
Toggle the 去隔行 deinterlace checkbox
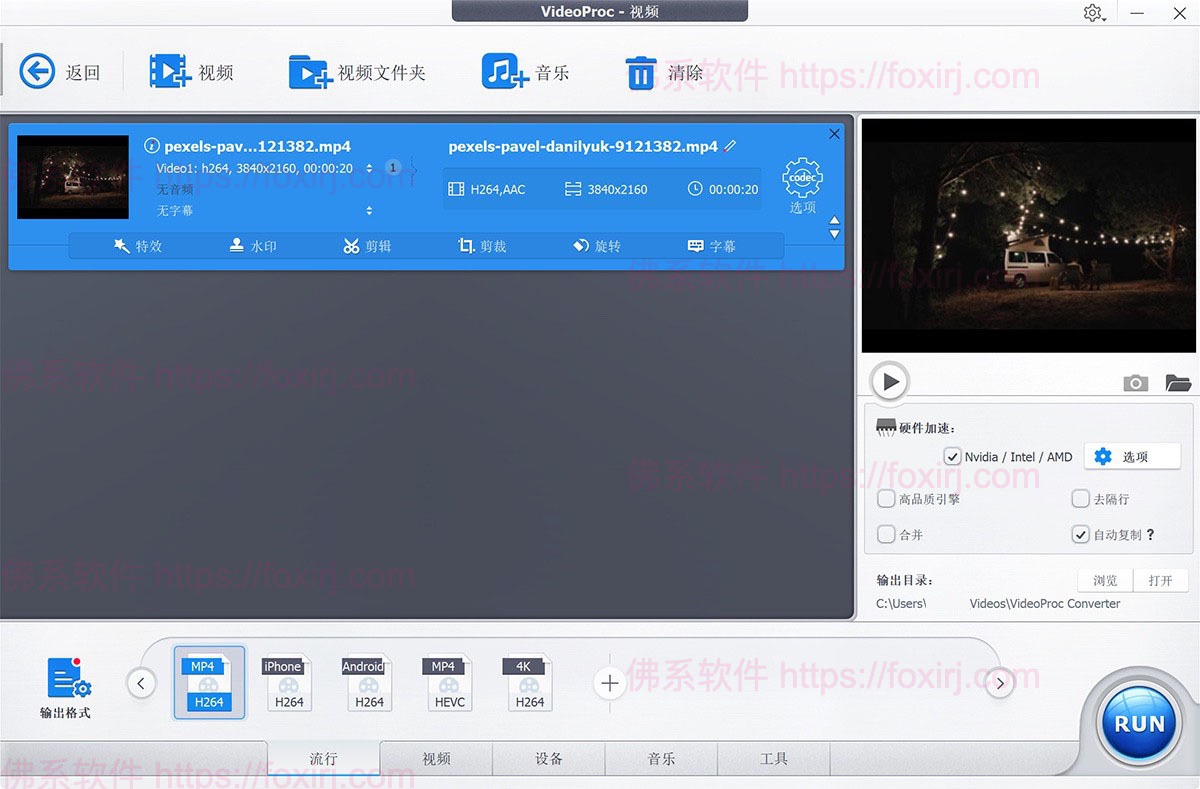point(1081,498)
